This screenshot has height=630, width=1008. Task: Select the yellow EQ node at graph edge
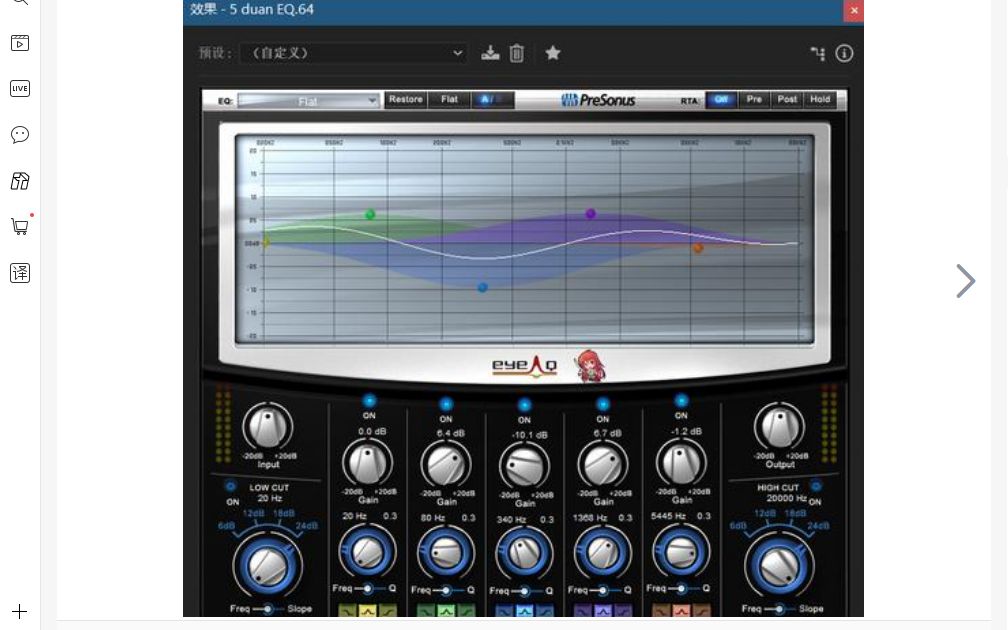[x=266, y=242]
